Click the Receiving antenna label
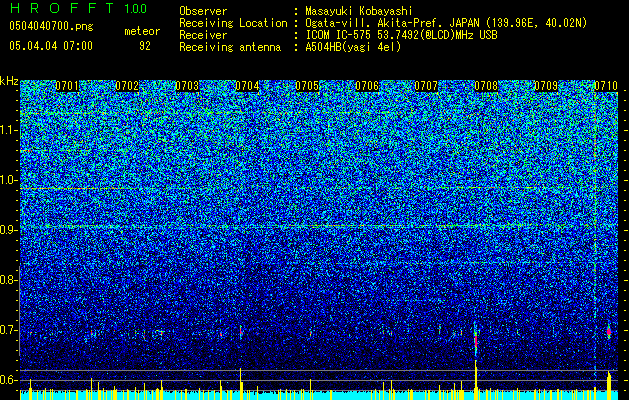629x400 pixels. [x=230, y=47]
